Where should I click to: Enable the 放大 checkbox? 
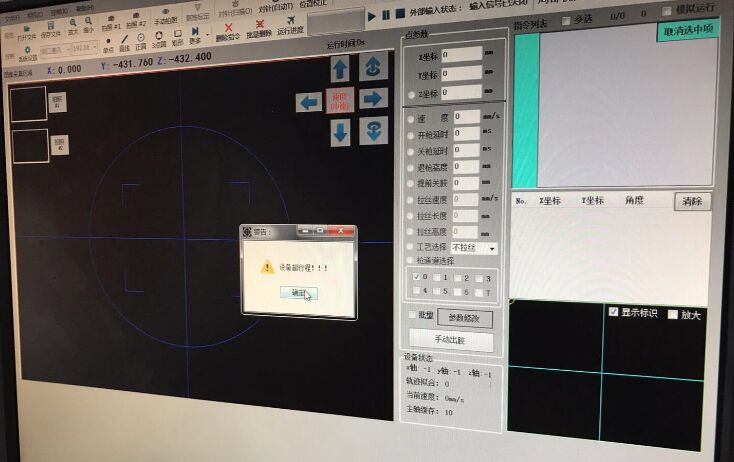point(673,315)
